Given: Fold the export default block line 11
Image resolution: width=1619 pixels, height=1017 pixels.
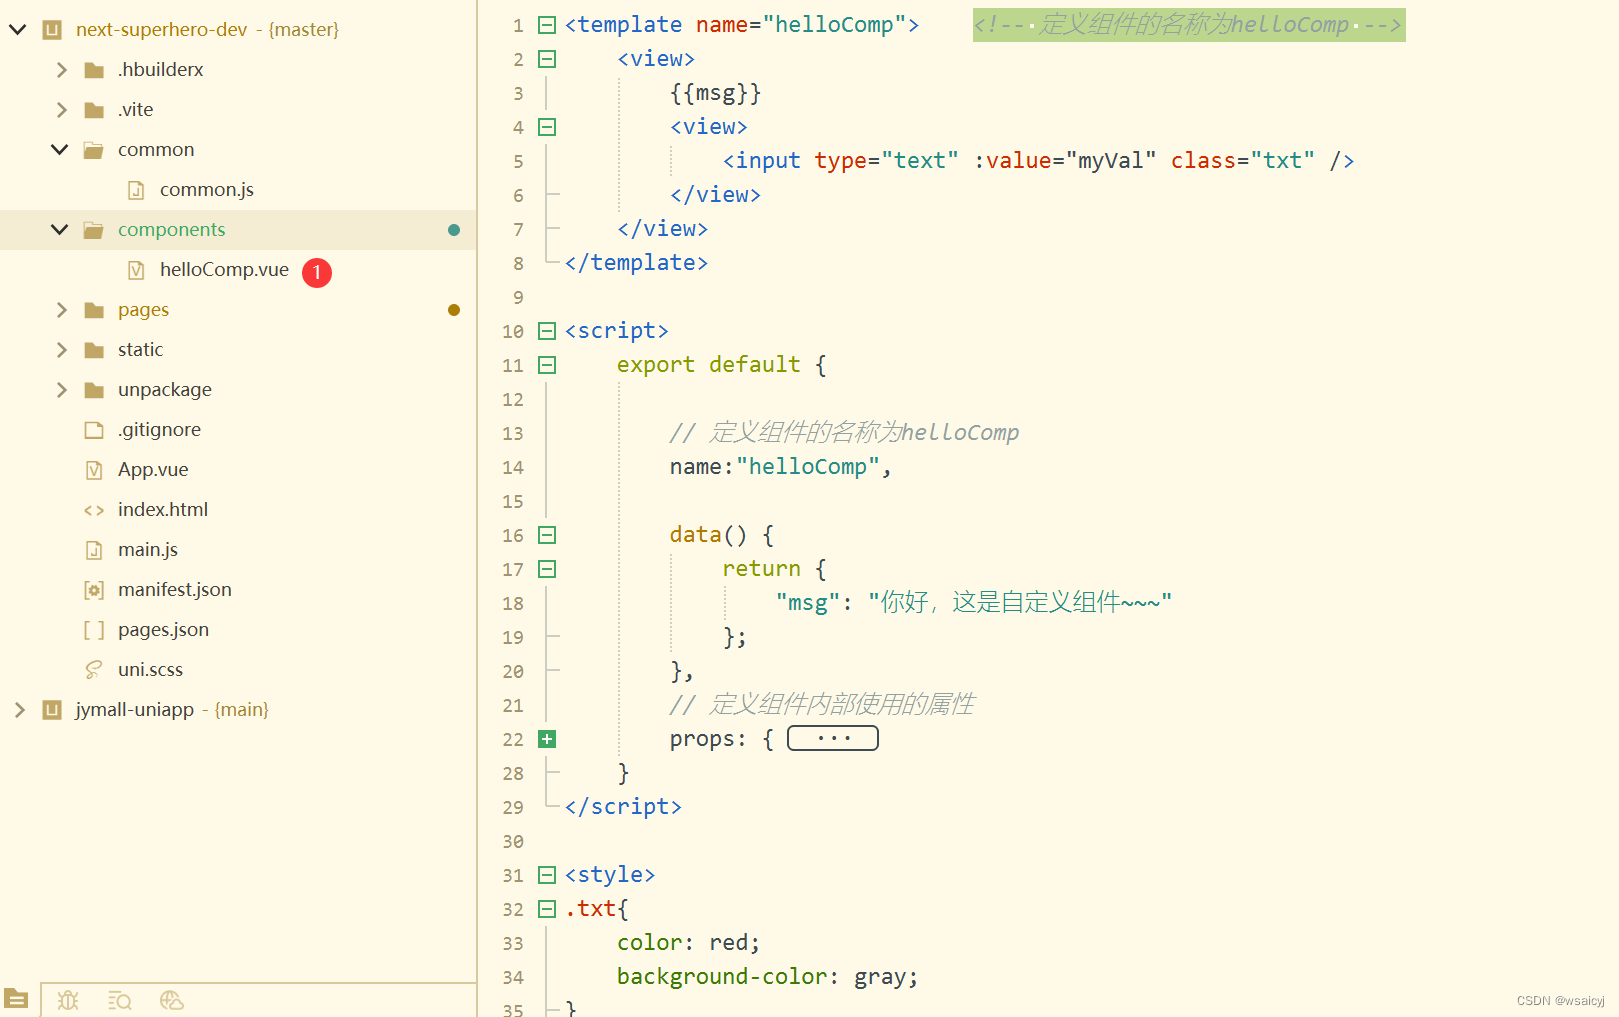Looking at the screenshot, I should point(547,365).
